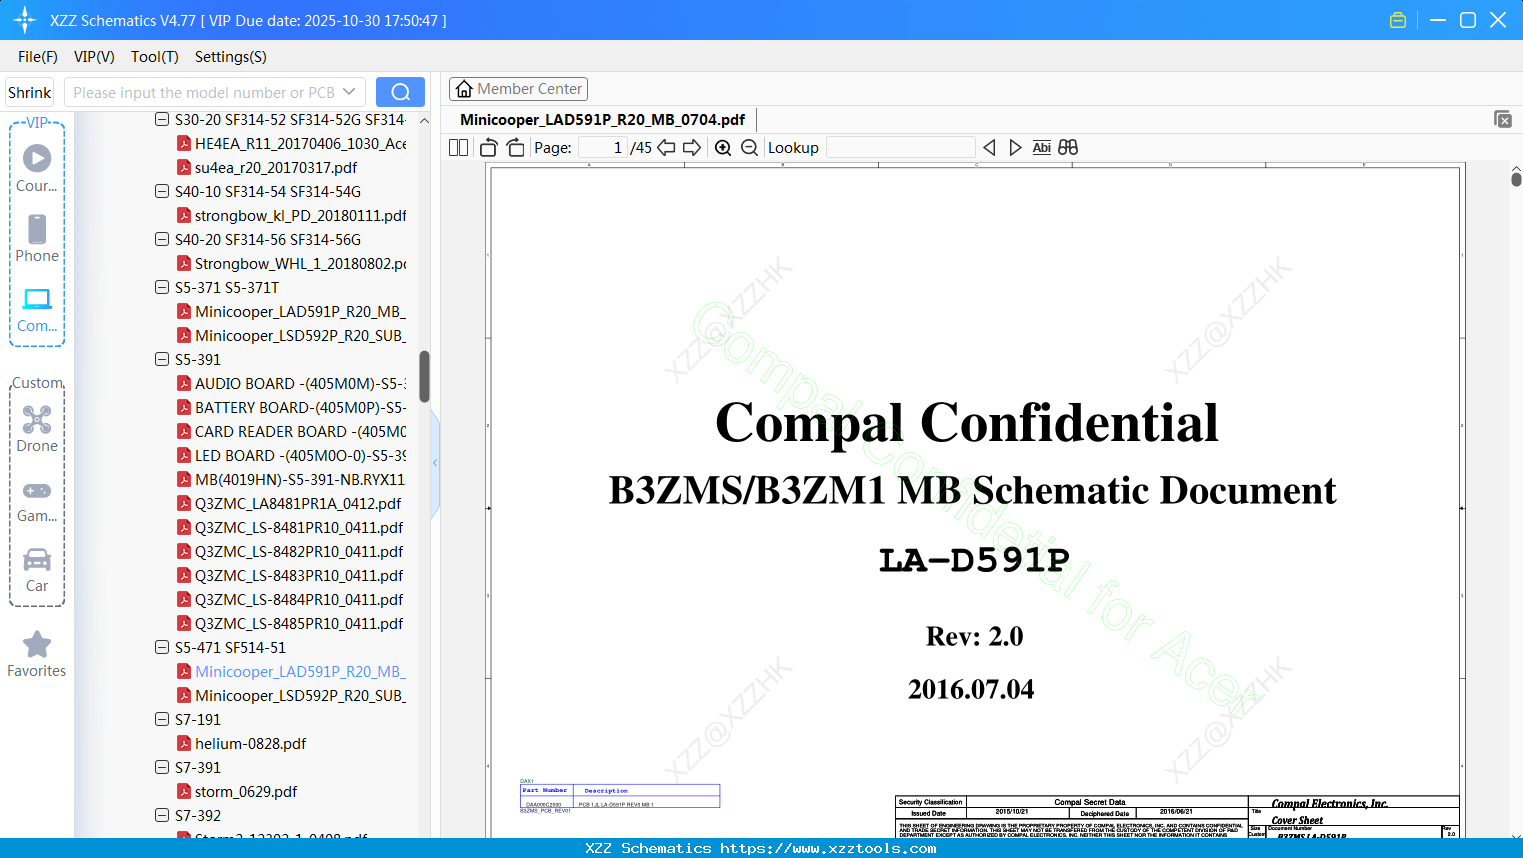The height and width of the screenshot is (858, 1523).
Task: Collapse the S40-10 SF314-54 tree node
Action: [x=162, y=192]
